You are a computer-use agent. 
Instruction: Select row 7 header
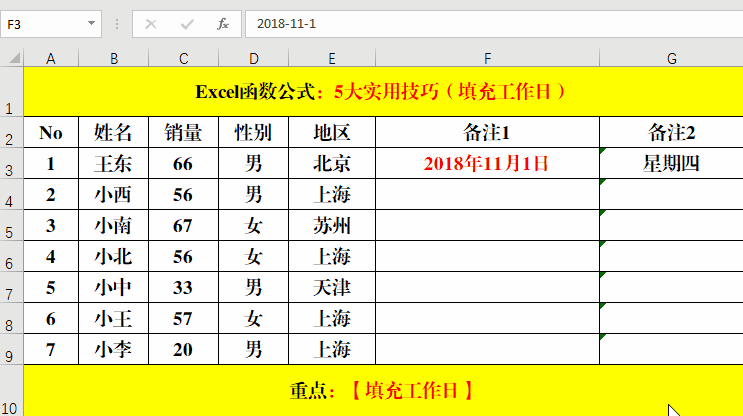click(12, 287)
